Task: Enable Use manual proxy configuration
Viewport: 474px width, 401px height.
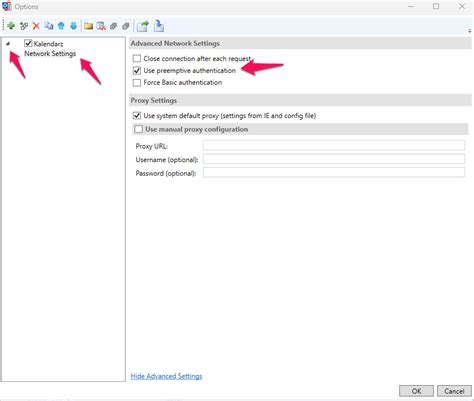Action: click(x=138, y=129)
